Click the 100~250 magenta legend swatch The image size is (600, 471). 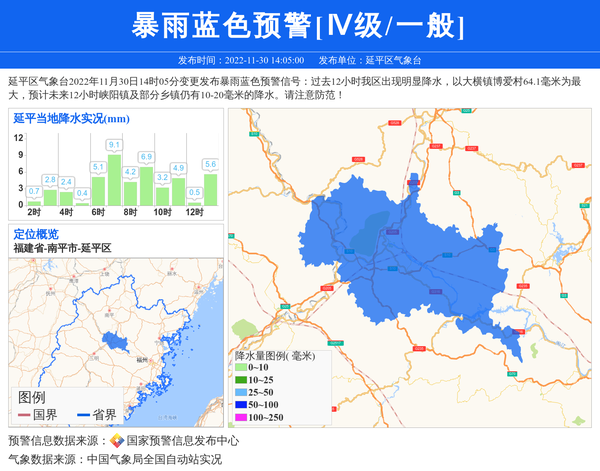coord(241,418)
